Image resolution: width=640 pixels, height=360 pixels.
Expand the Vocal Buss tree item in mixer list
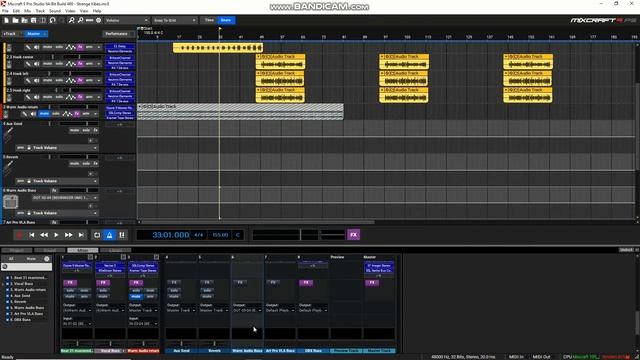click(3, 284)
